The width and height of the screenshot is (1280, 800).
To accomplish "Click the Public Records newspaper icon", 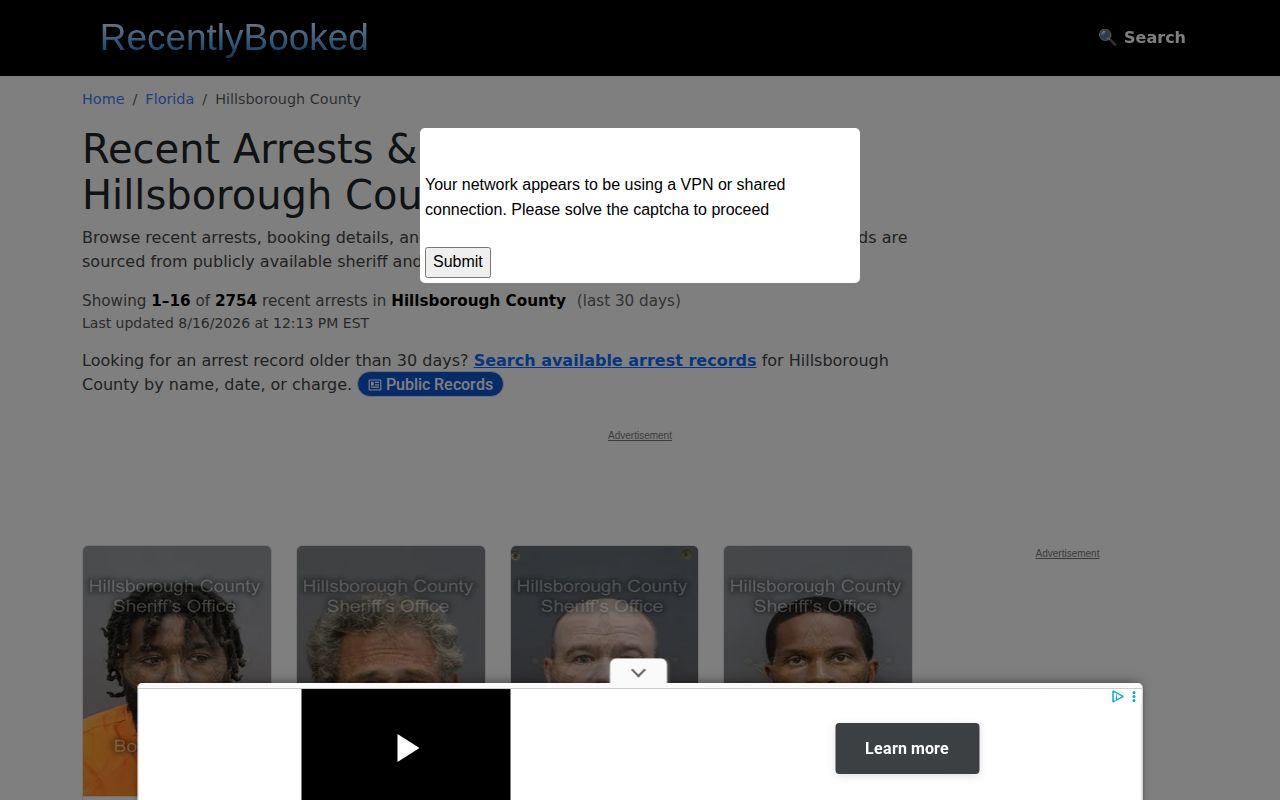I will tap(375, 384).
